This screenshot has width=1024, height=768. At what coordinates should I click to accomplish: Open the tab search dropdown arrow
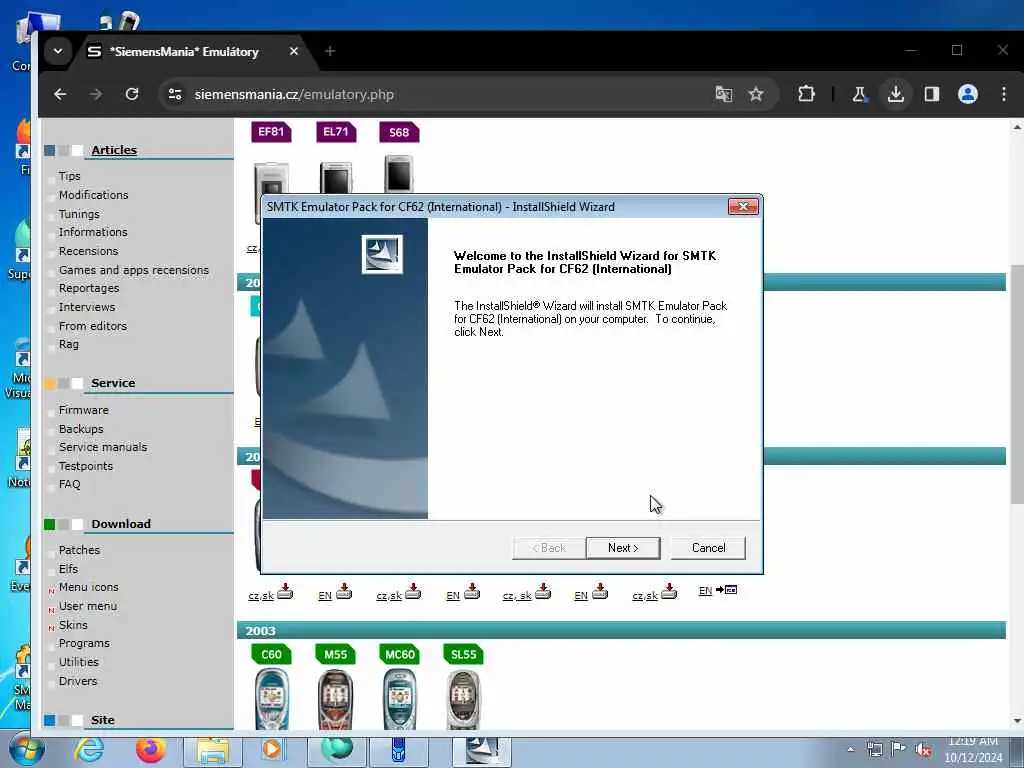pyautogui.click(x=58, y=51)
